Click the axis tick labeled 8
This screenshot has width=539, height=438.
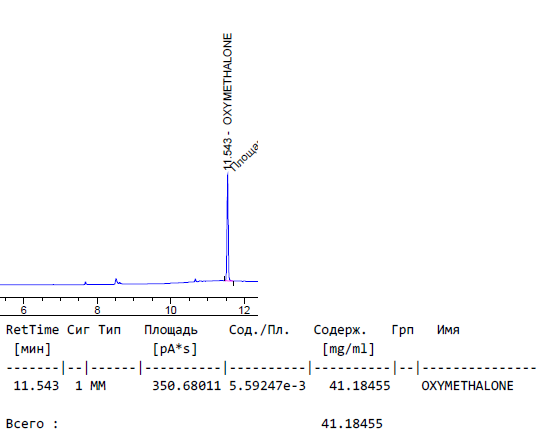point(97,310)
